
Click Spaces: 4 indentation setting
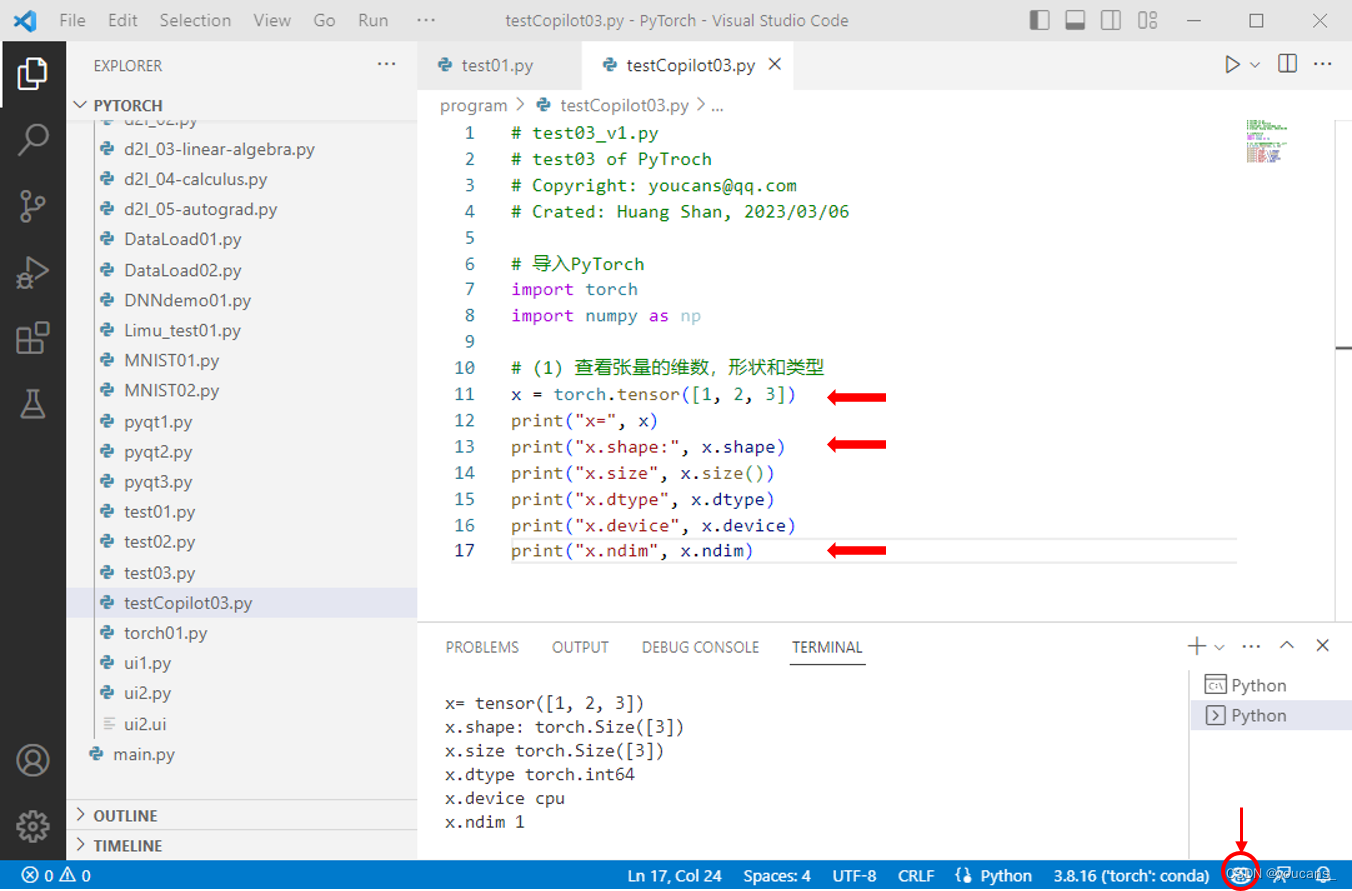777,876
